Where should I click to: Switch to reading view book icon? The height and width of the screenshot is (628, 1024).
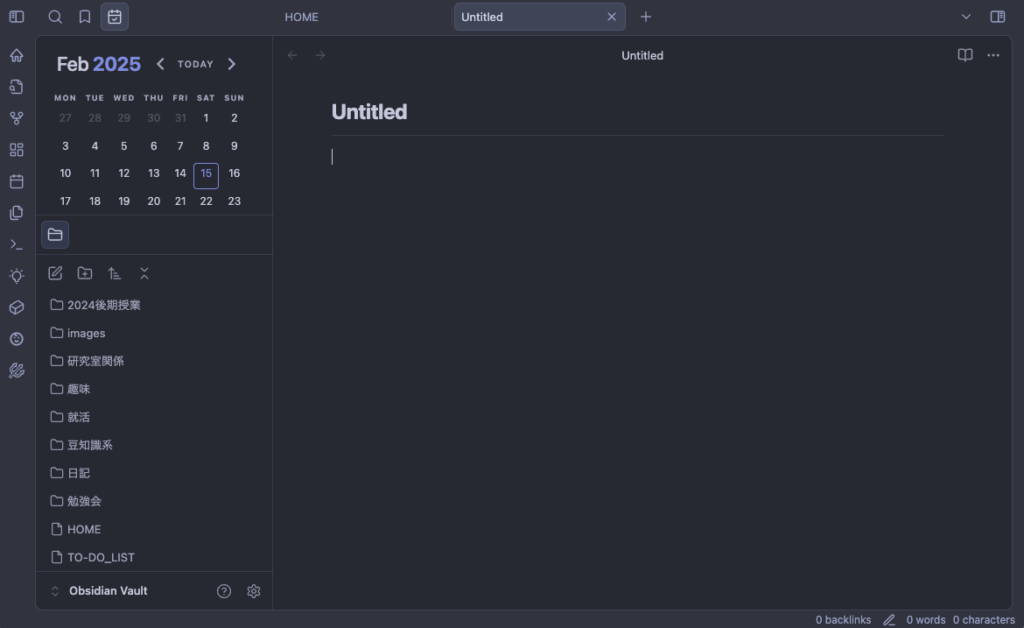(965, 55)
